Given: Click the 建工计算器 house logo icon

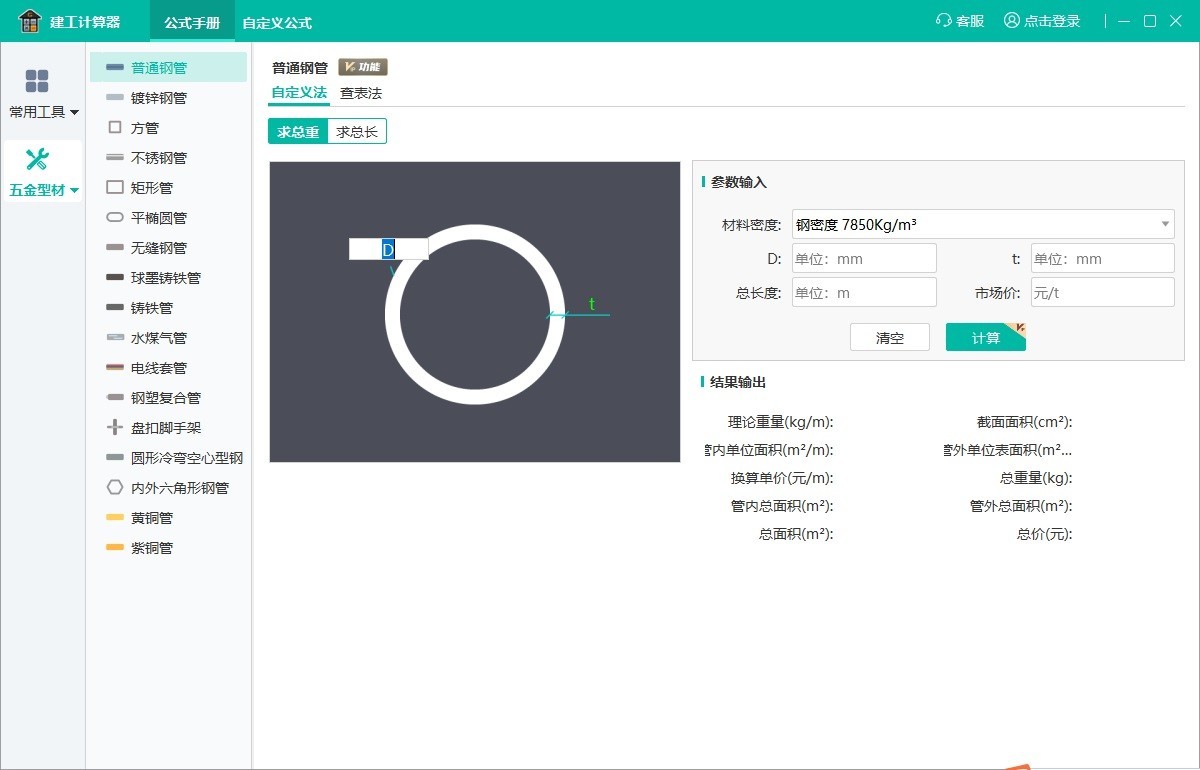Looking at the screenshot, I should 30,21.
